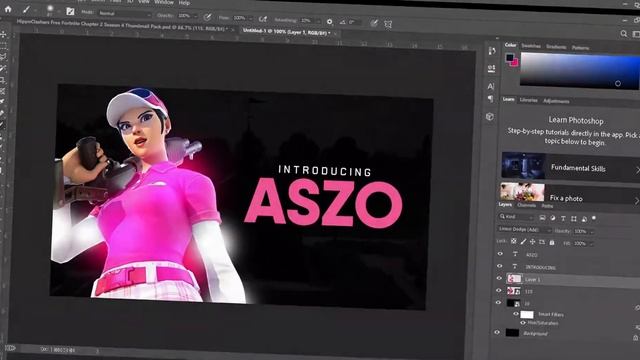
Task: Filter layers by pixel layers icon
Action: coord(542,218)
